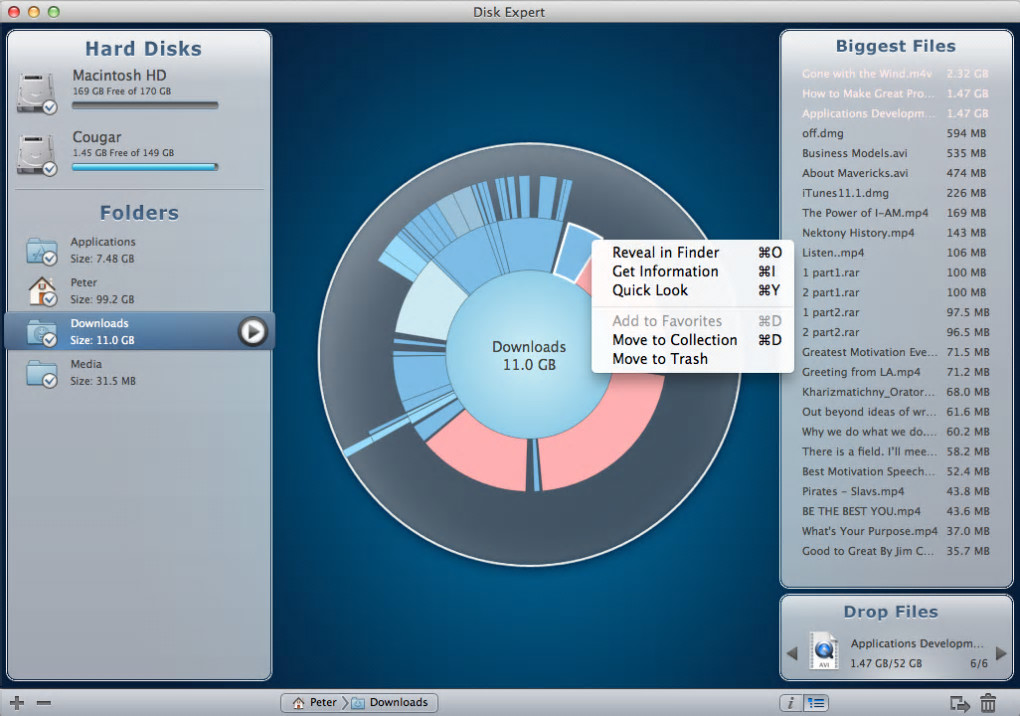Select 1 part2.rar file

click(x=895, y=312)
